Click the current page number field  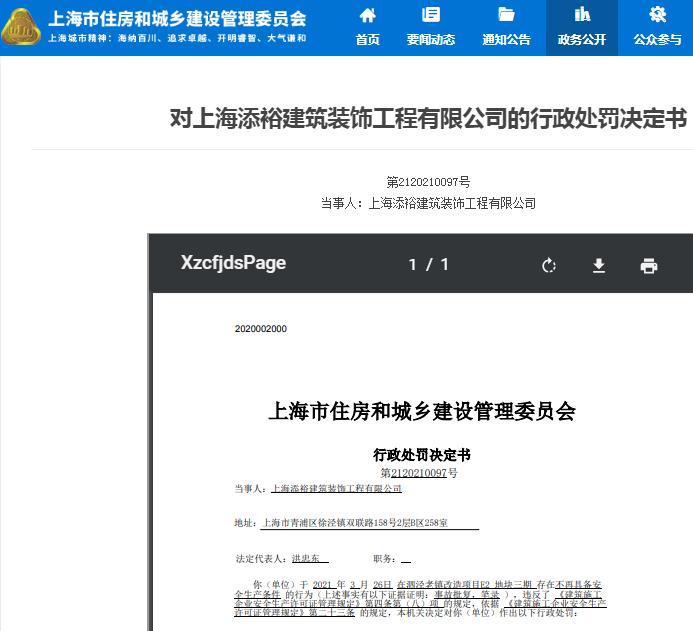[413, 265]
